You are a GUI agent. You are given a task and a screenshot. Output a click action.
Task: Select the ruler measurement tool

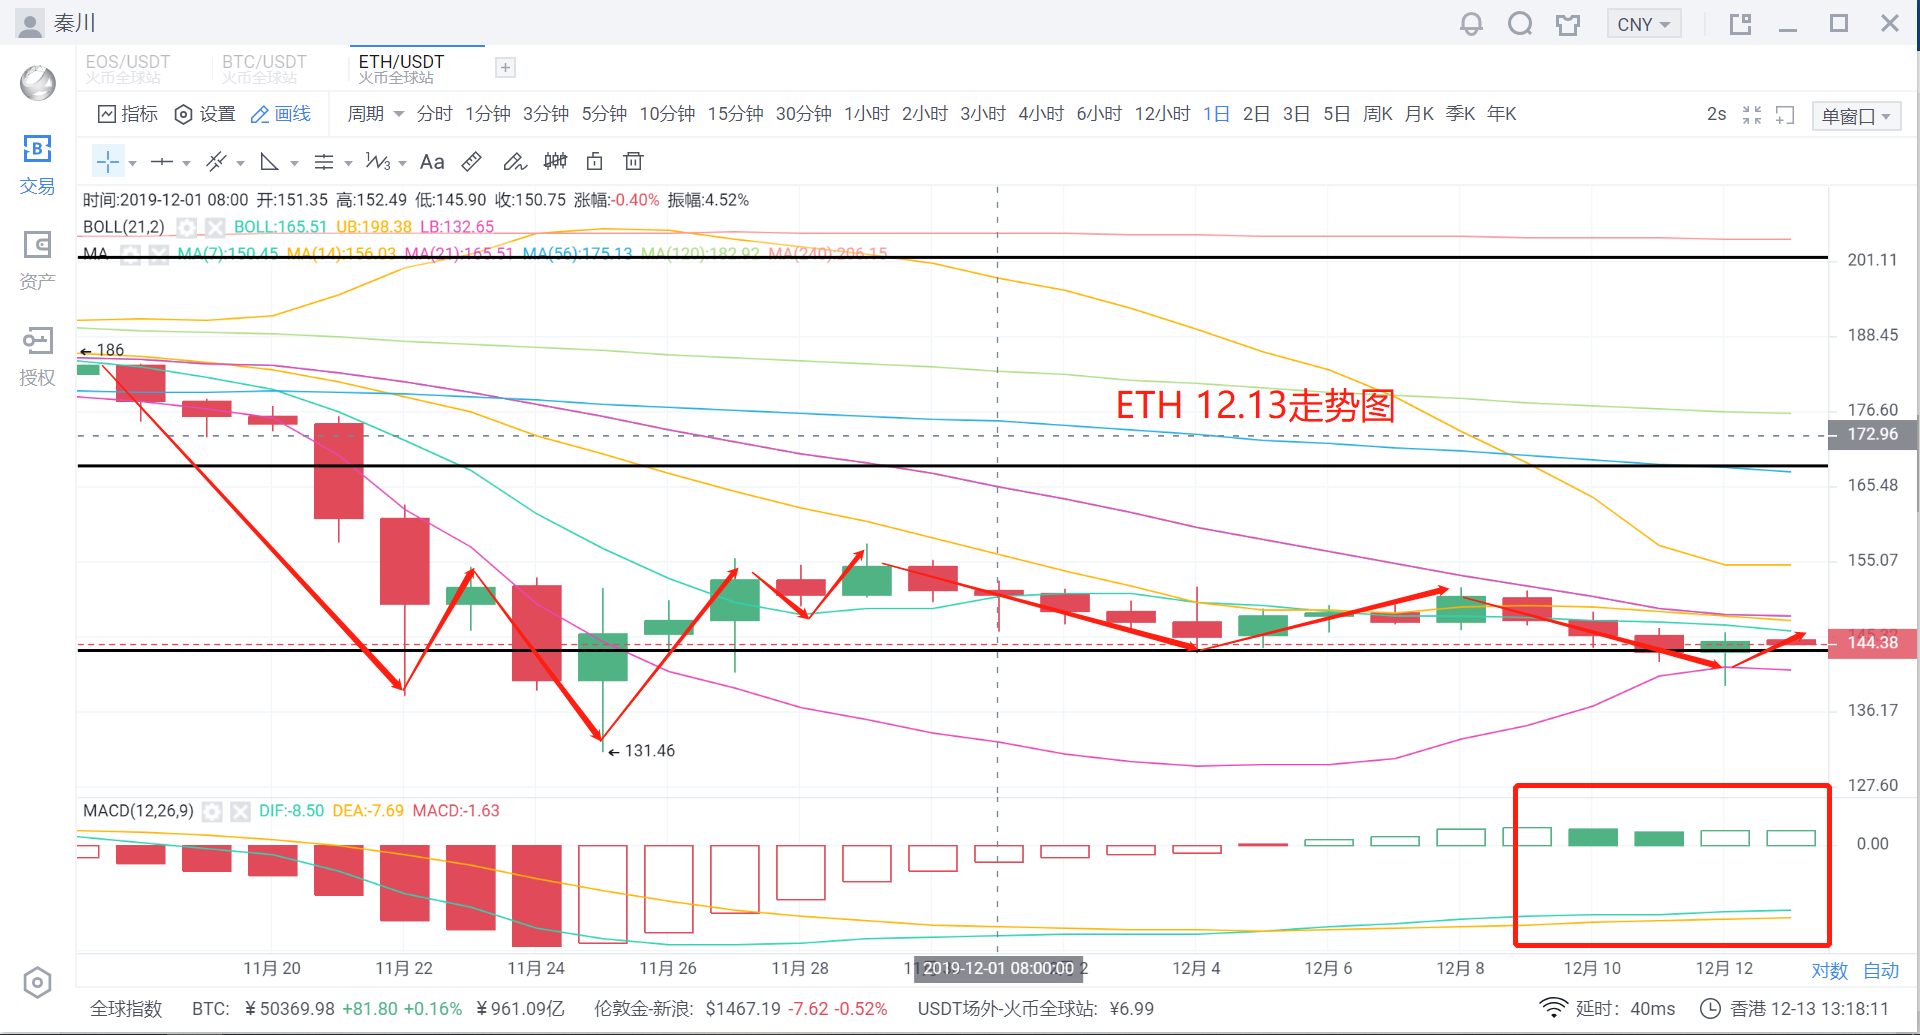(x=472, y=161)
